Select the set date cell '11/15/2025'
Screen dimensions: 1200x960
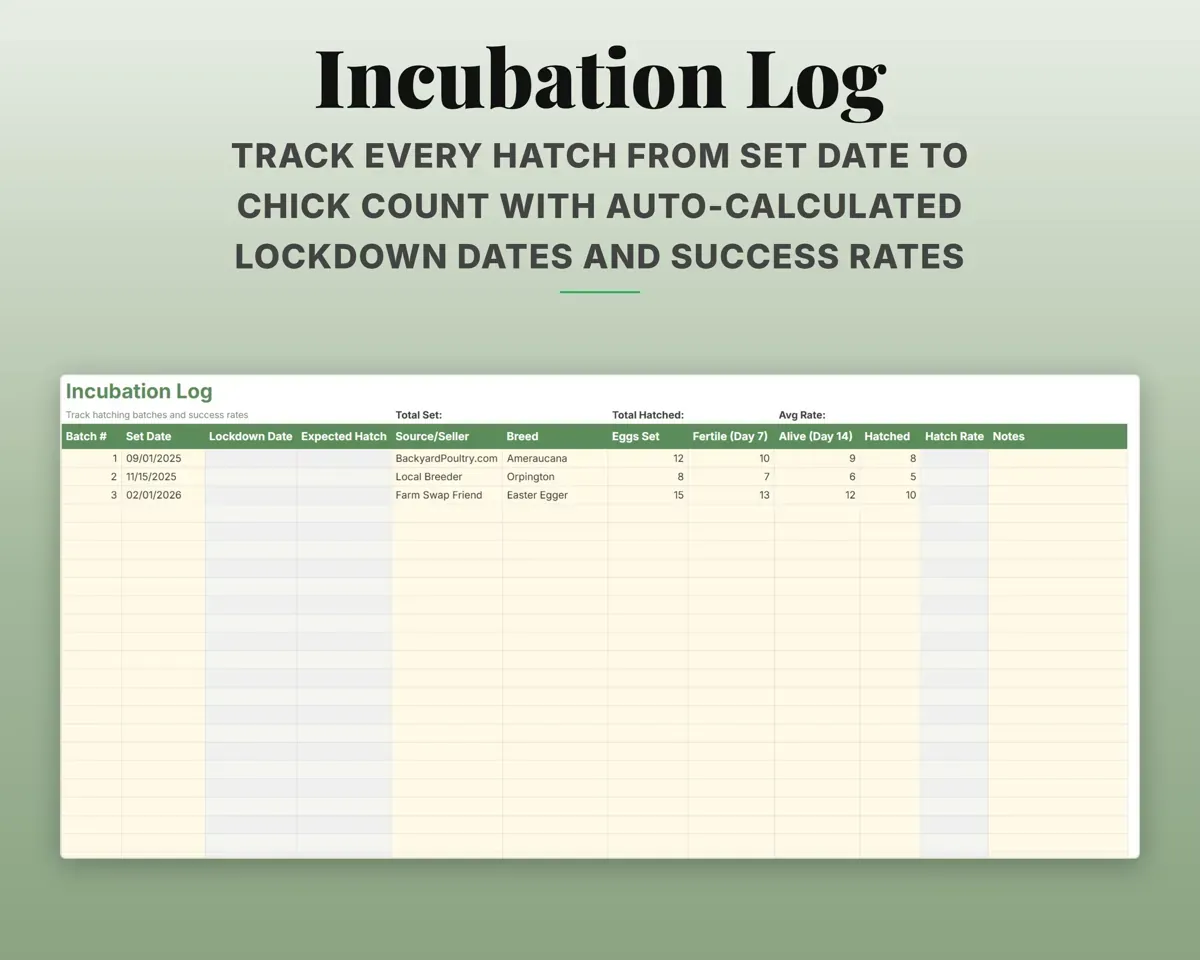(x=163, y=477)
